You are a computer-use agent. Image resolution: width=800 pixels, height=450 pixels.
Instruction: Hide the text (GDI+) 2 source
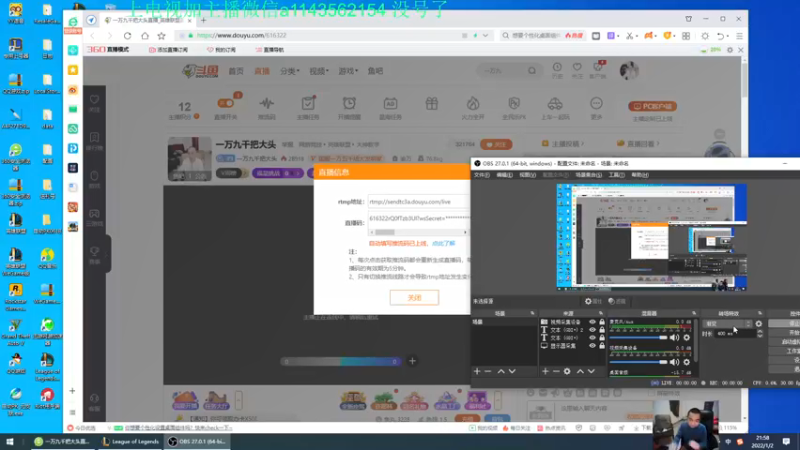coord(592,330)
